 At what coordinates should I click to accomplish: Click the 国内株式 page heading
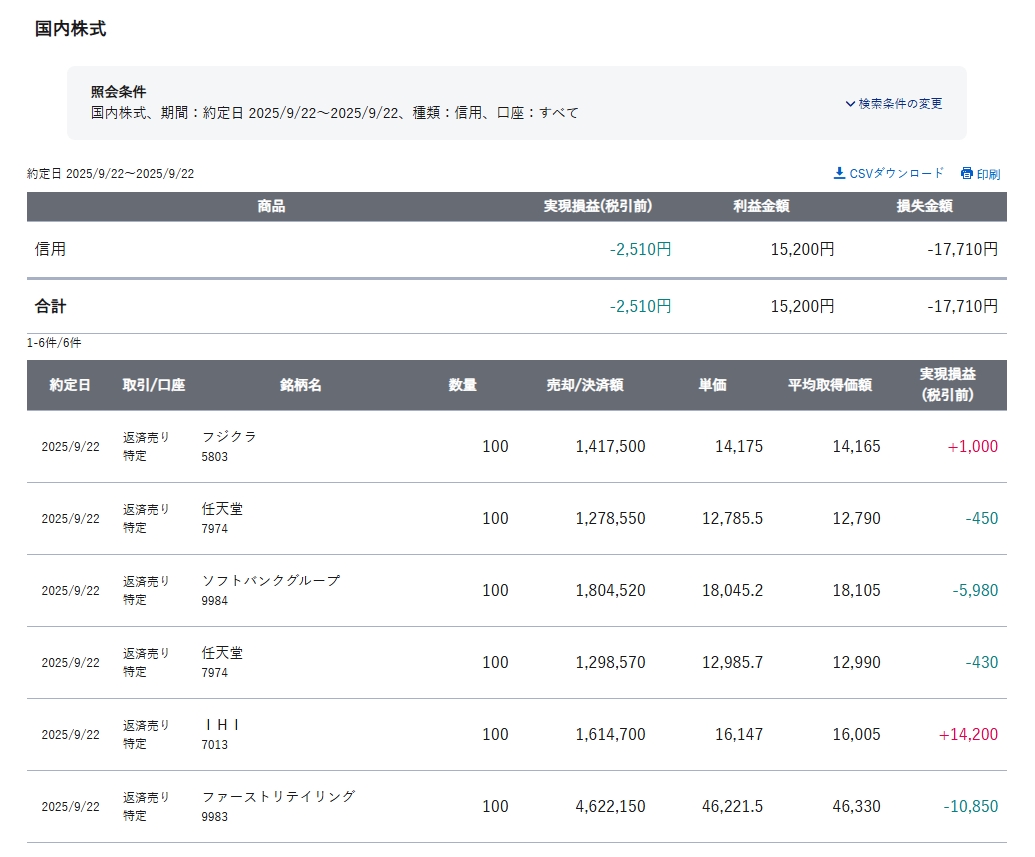pyautogui.click(x=70, y=29)
